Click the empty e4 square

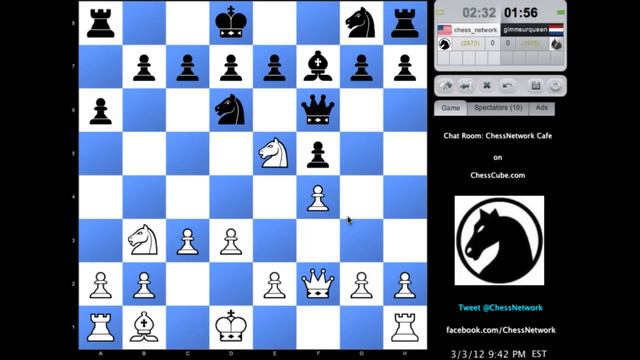274,197
